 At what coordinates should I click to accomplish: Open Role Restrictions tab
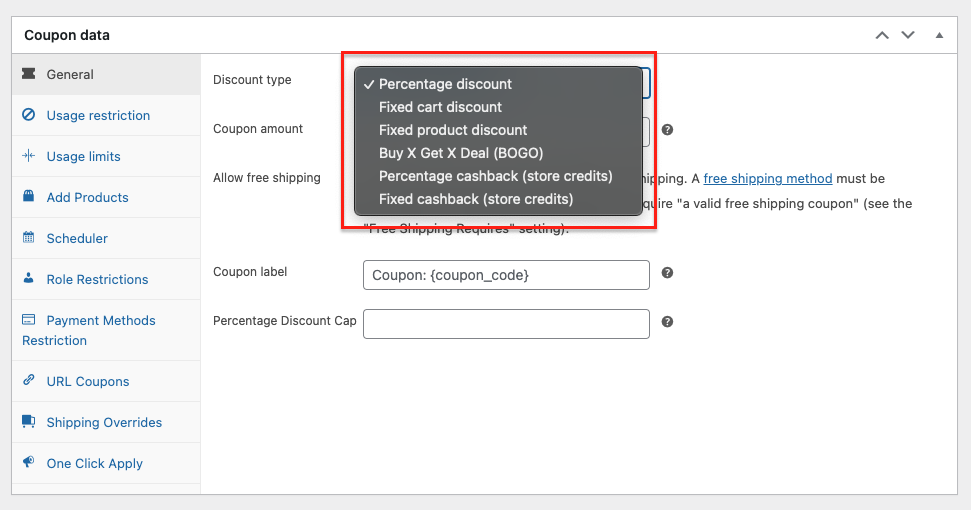coord(106,279)
